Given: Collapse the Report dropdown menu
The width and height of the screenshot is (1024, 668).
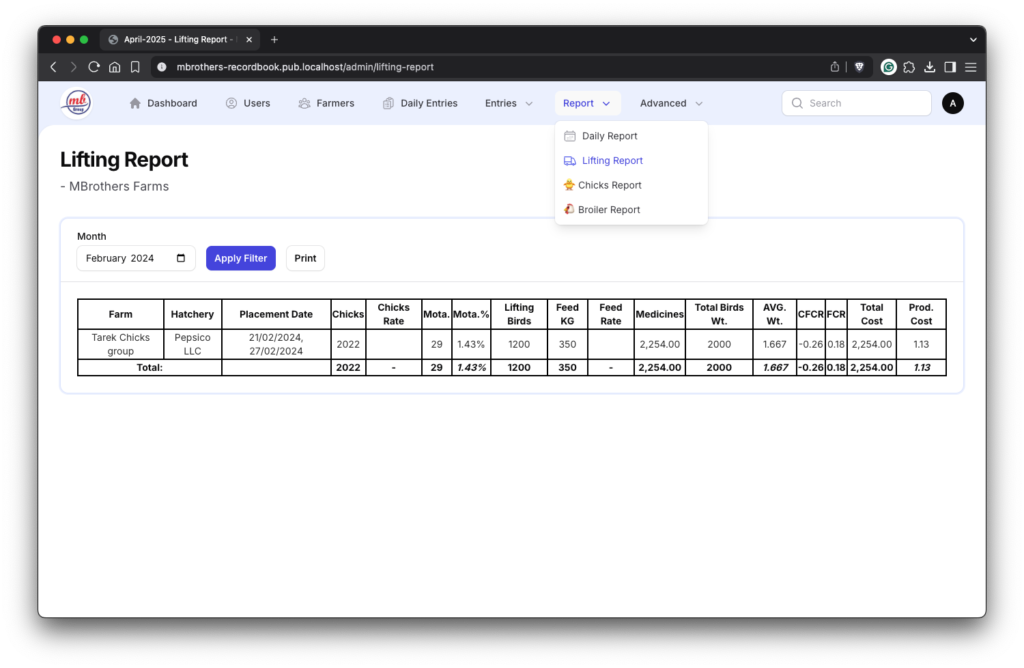Looking at the screenshot, I should tap(586, 103).
